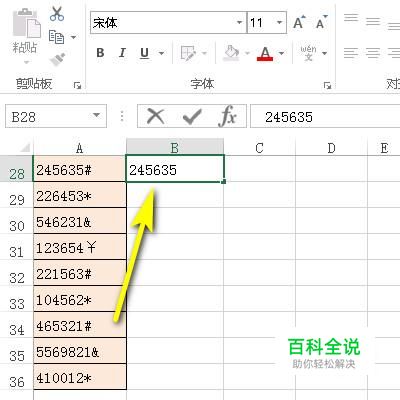The height and width of the screenshot is (400, 400).
Task: Click cell containing 465321#
Action: pyautogui.click(x=80, y=325)
